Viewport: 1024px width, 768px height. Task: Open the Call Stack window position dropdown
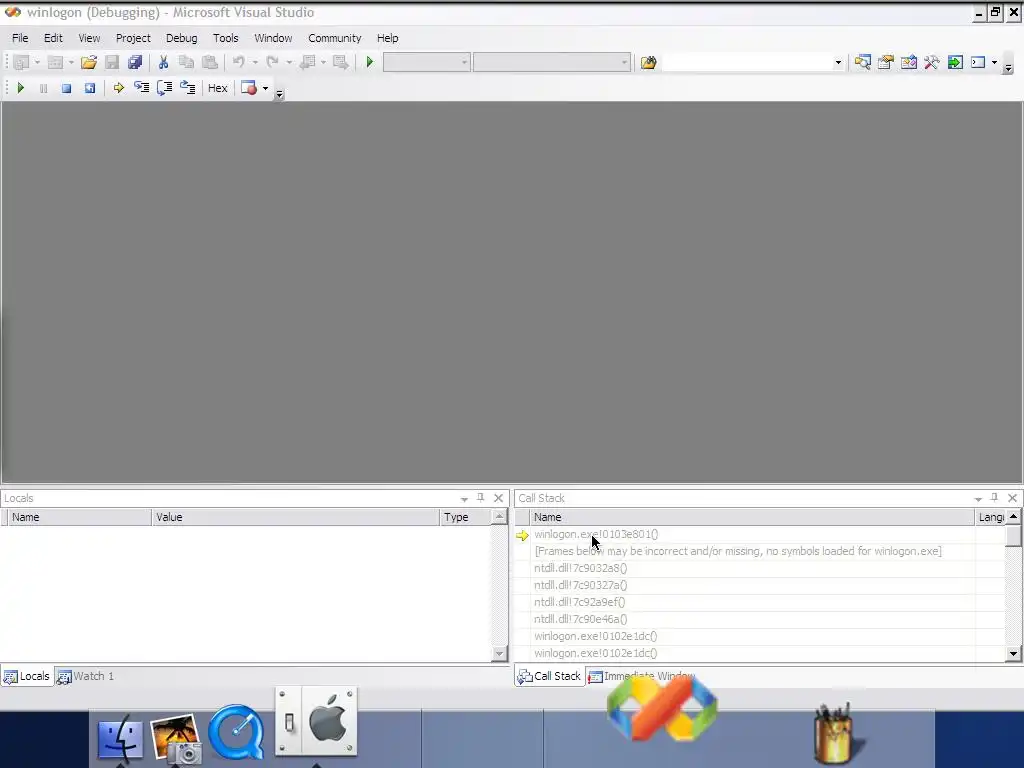tap(978, 499)
